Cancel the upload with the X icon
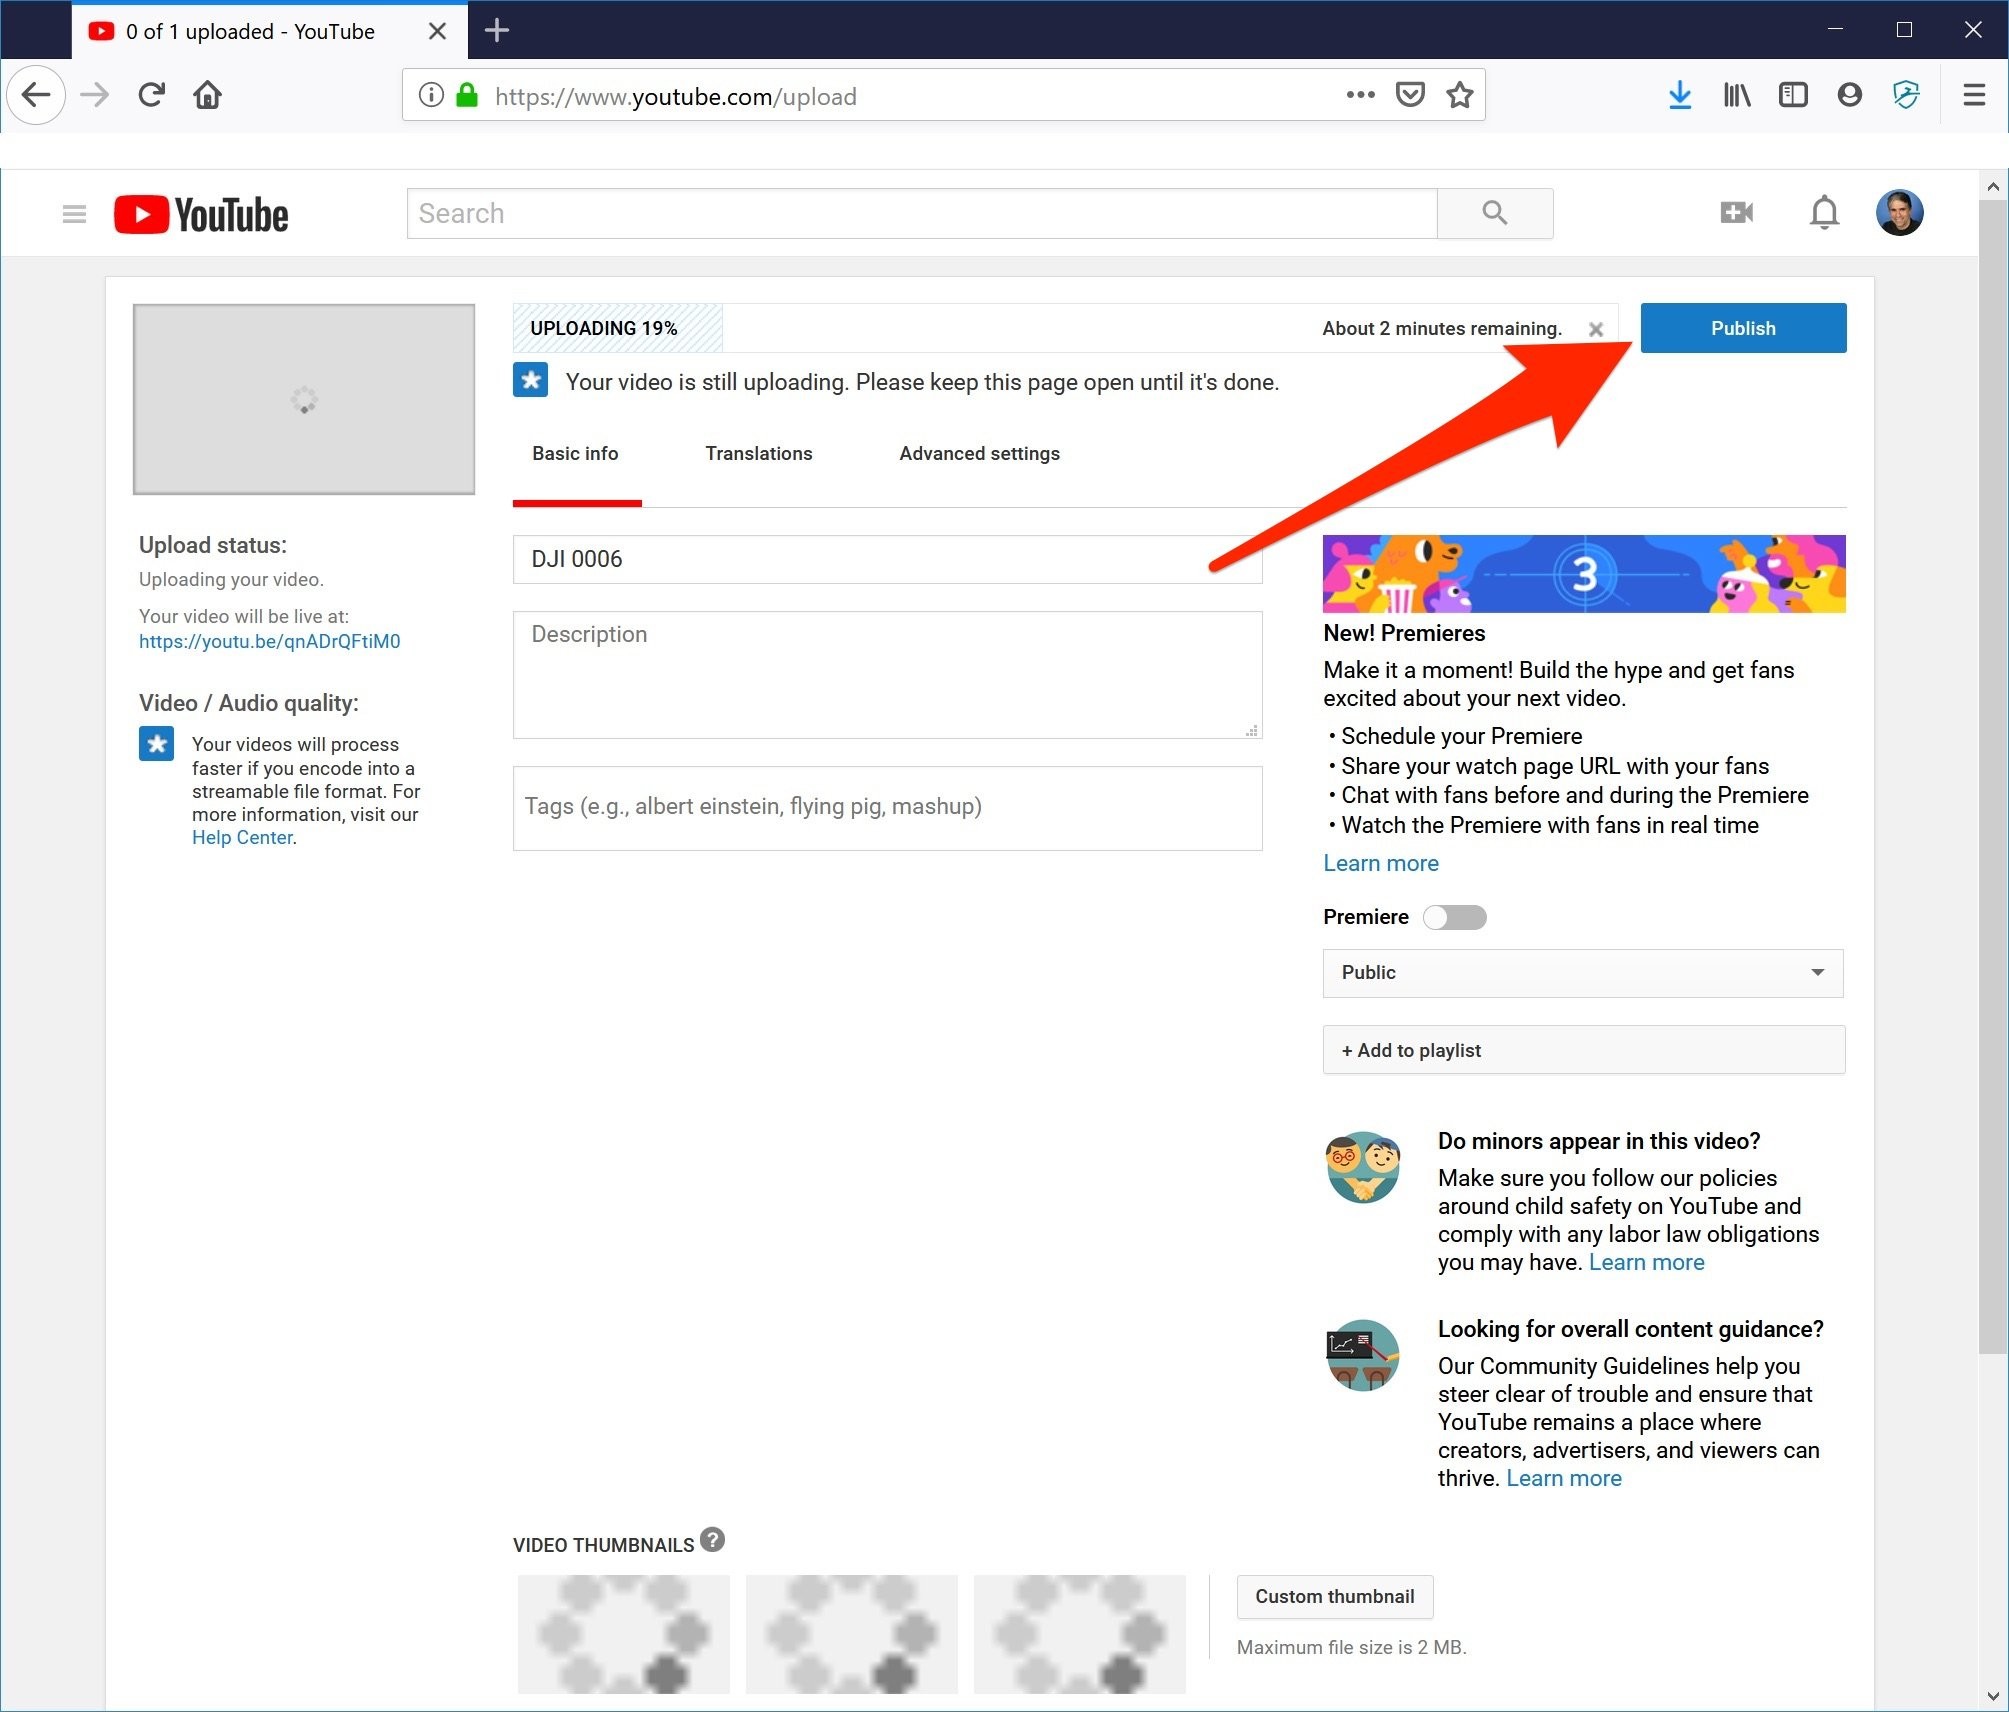This screenshot has height=1712, width=2009. (1596, 329)
